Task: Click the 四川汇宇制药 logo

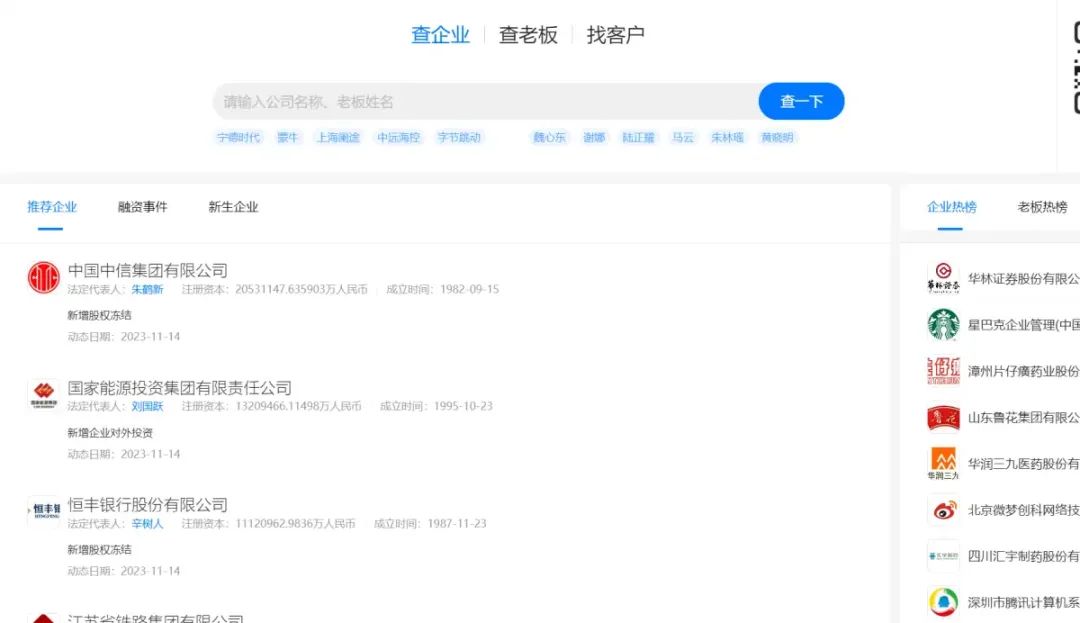Action: click(943, 556)
